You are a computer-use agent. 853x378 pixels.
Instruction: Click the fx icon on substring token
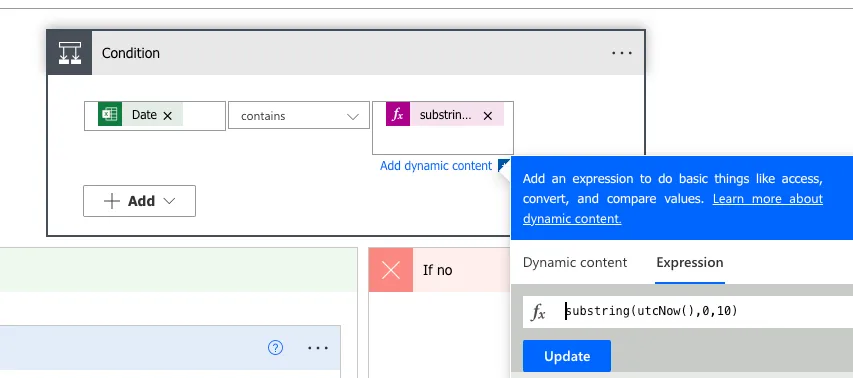coord(398,114)
